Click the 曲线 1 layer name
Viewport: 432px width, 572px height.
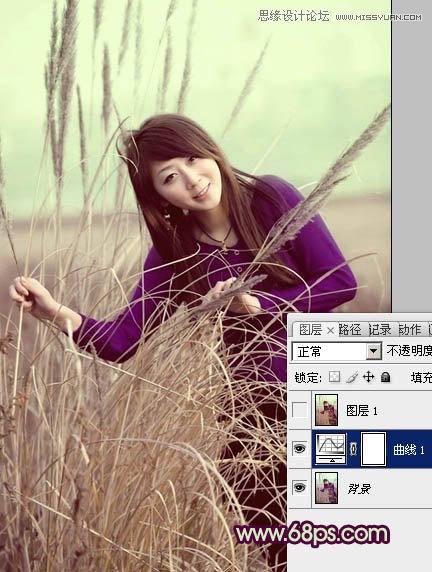coord(409,450)
